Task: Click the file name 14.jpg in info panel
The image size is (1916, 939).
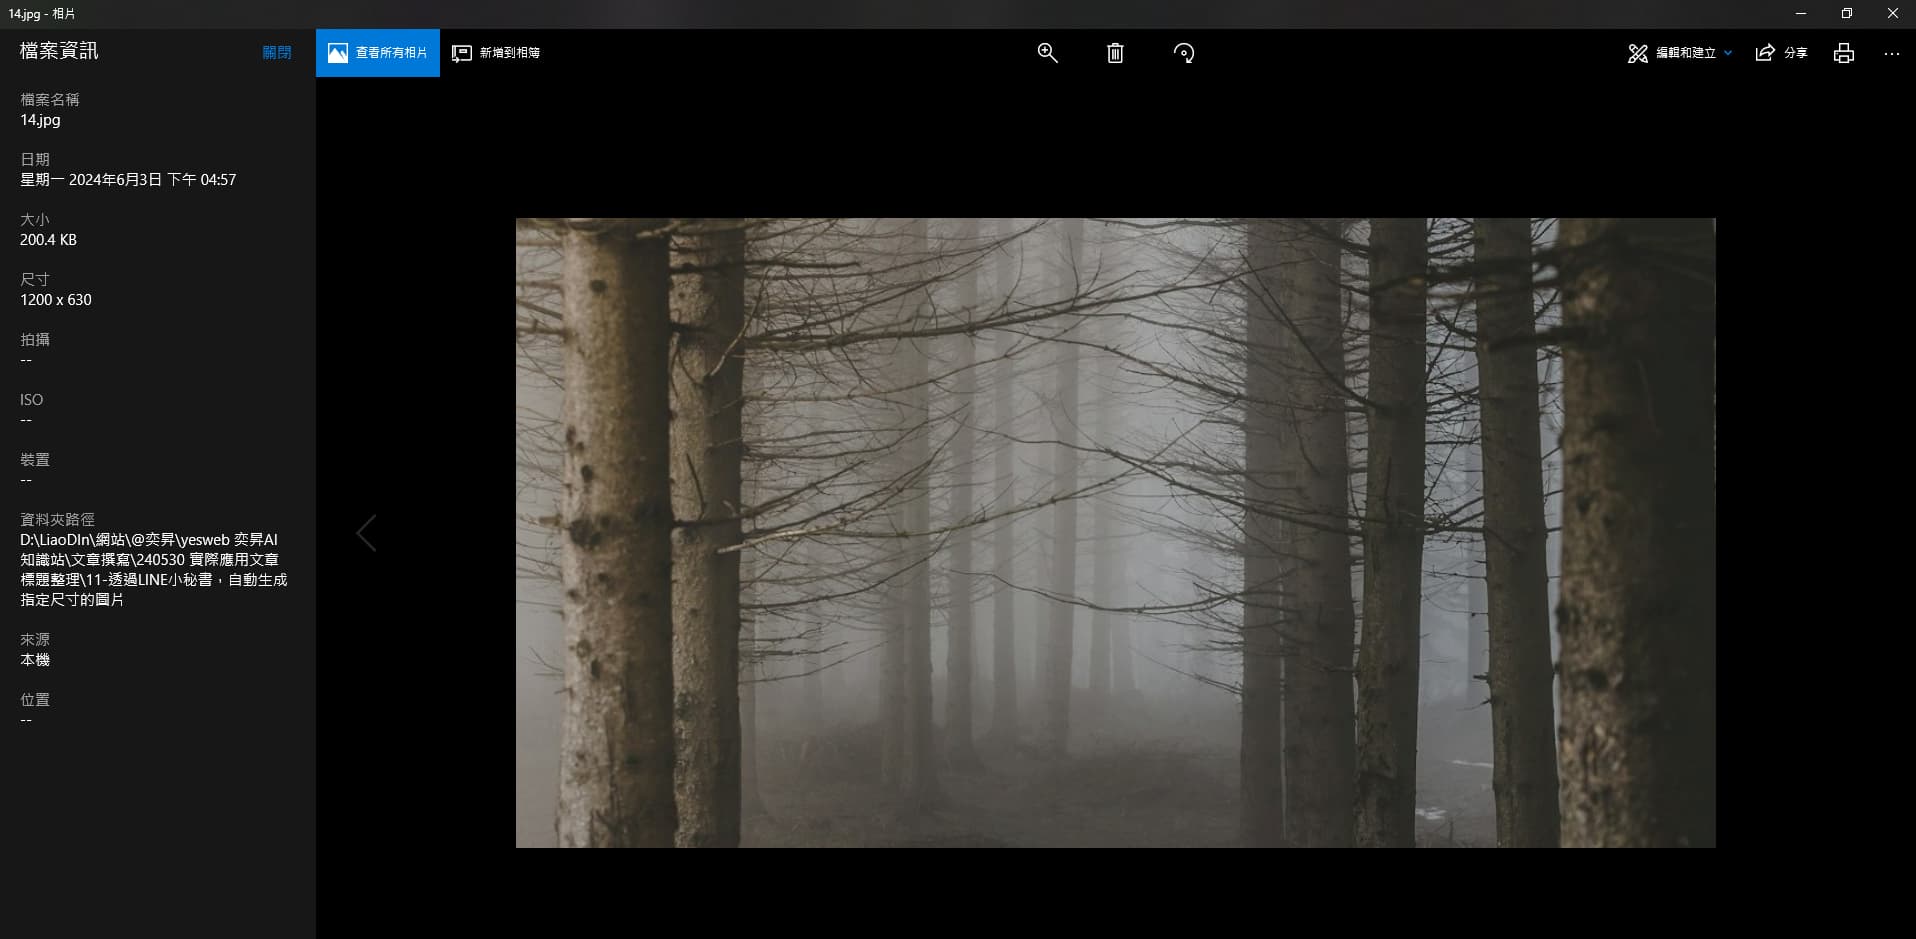Action: point(41,120)
